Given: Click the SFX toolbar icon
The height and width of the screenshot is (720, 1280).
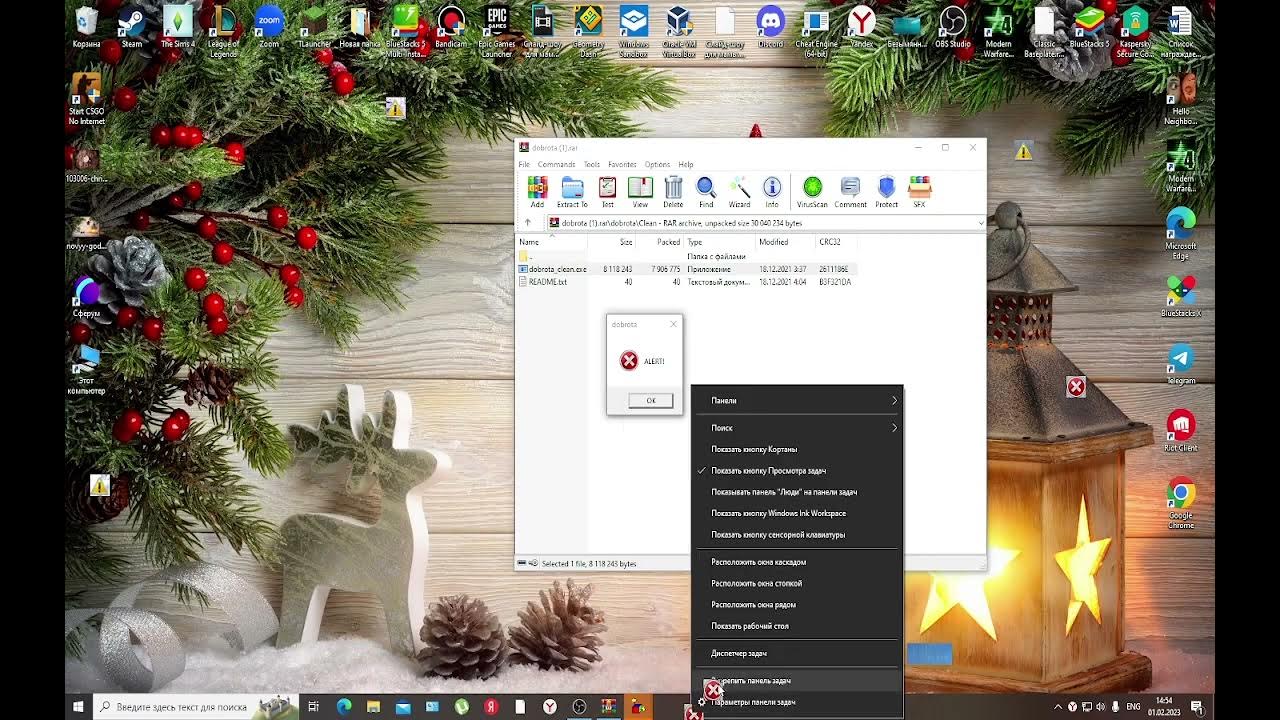Looking at the screenshot, I should pyautogui.click(x=919, y=192).
